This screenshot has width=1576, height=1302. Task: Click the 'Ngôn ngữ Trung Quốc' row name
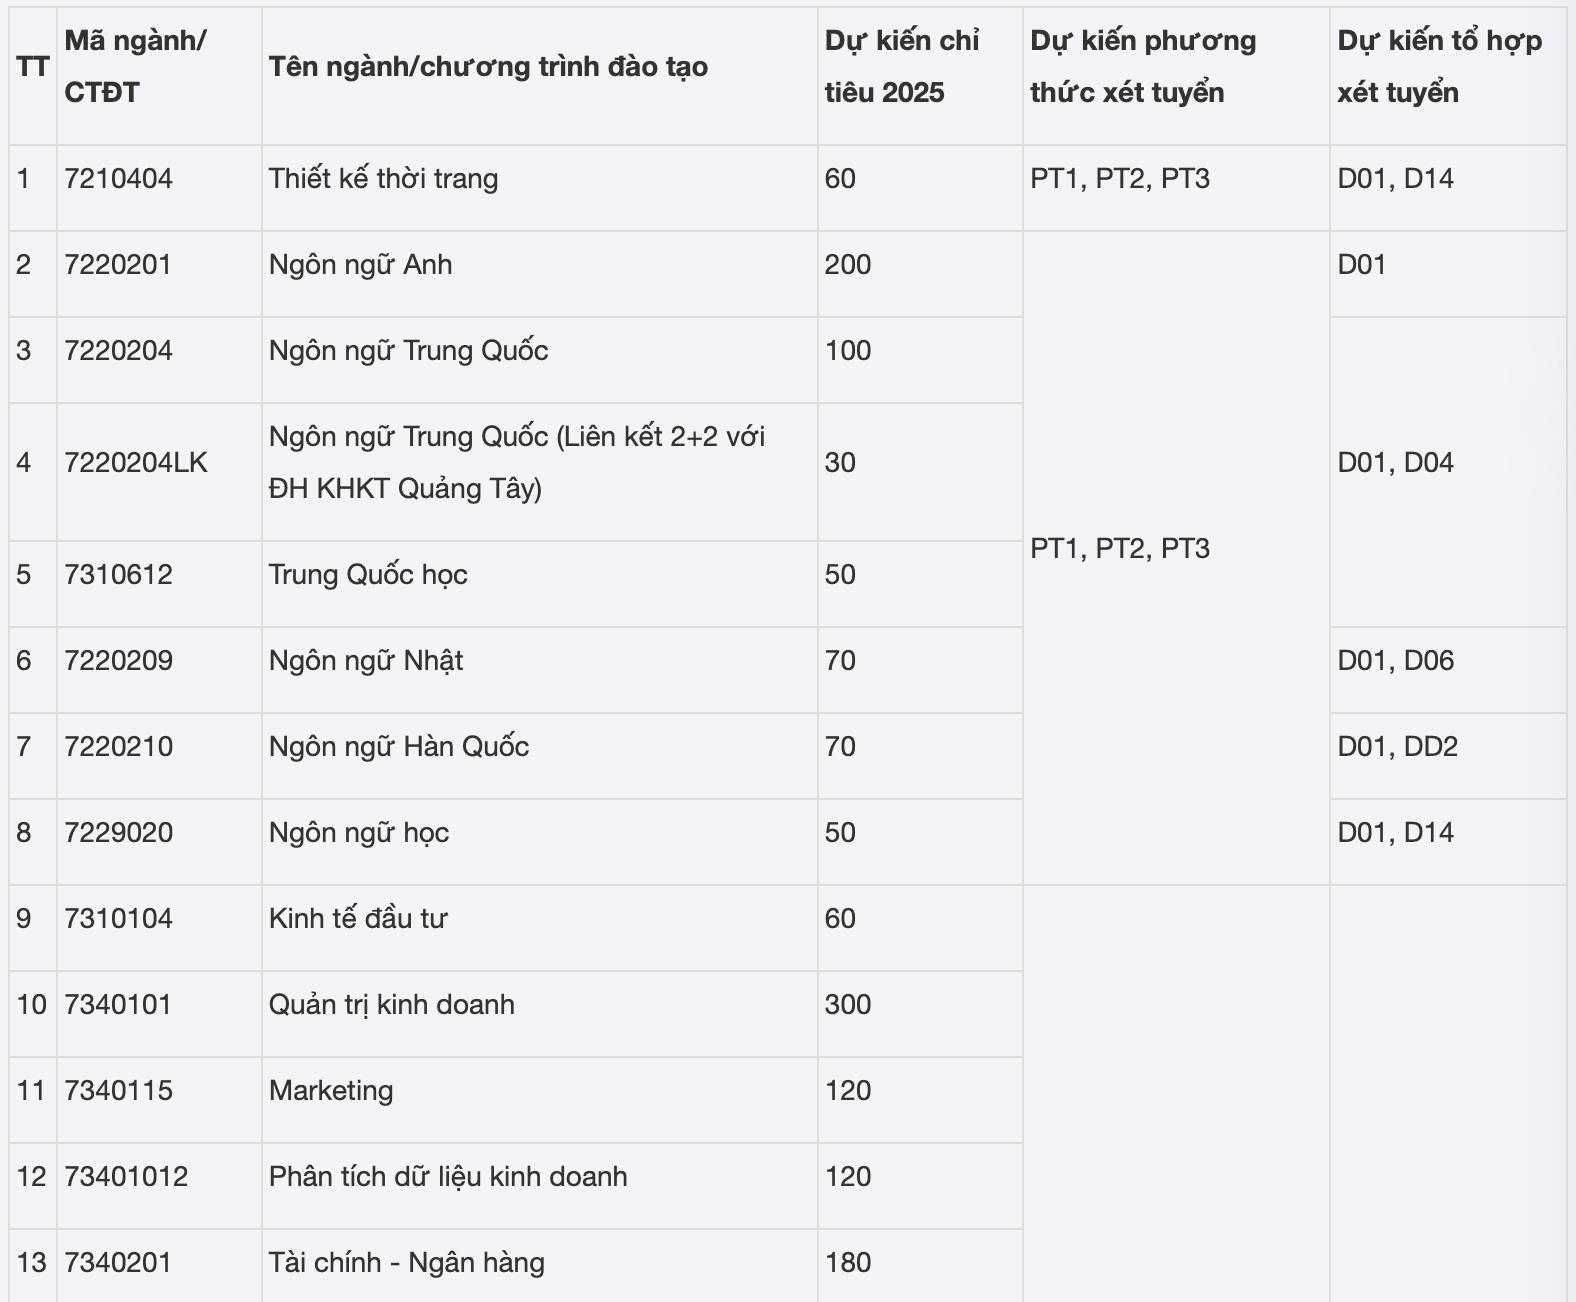[x=408, y=351]
